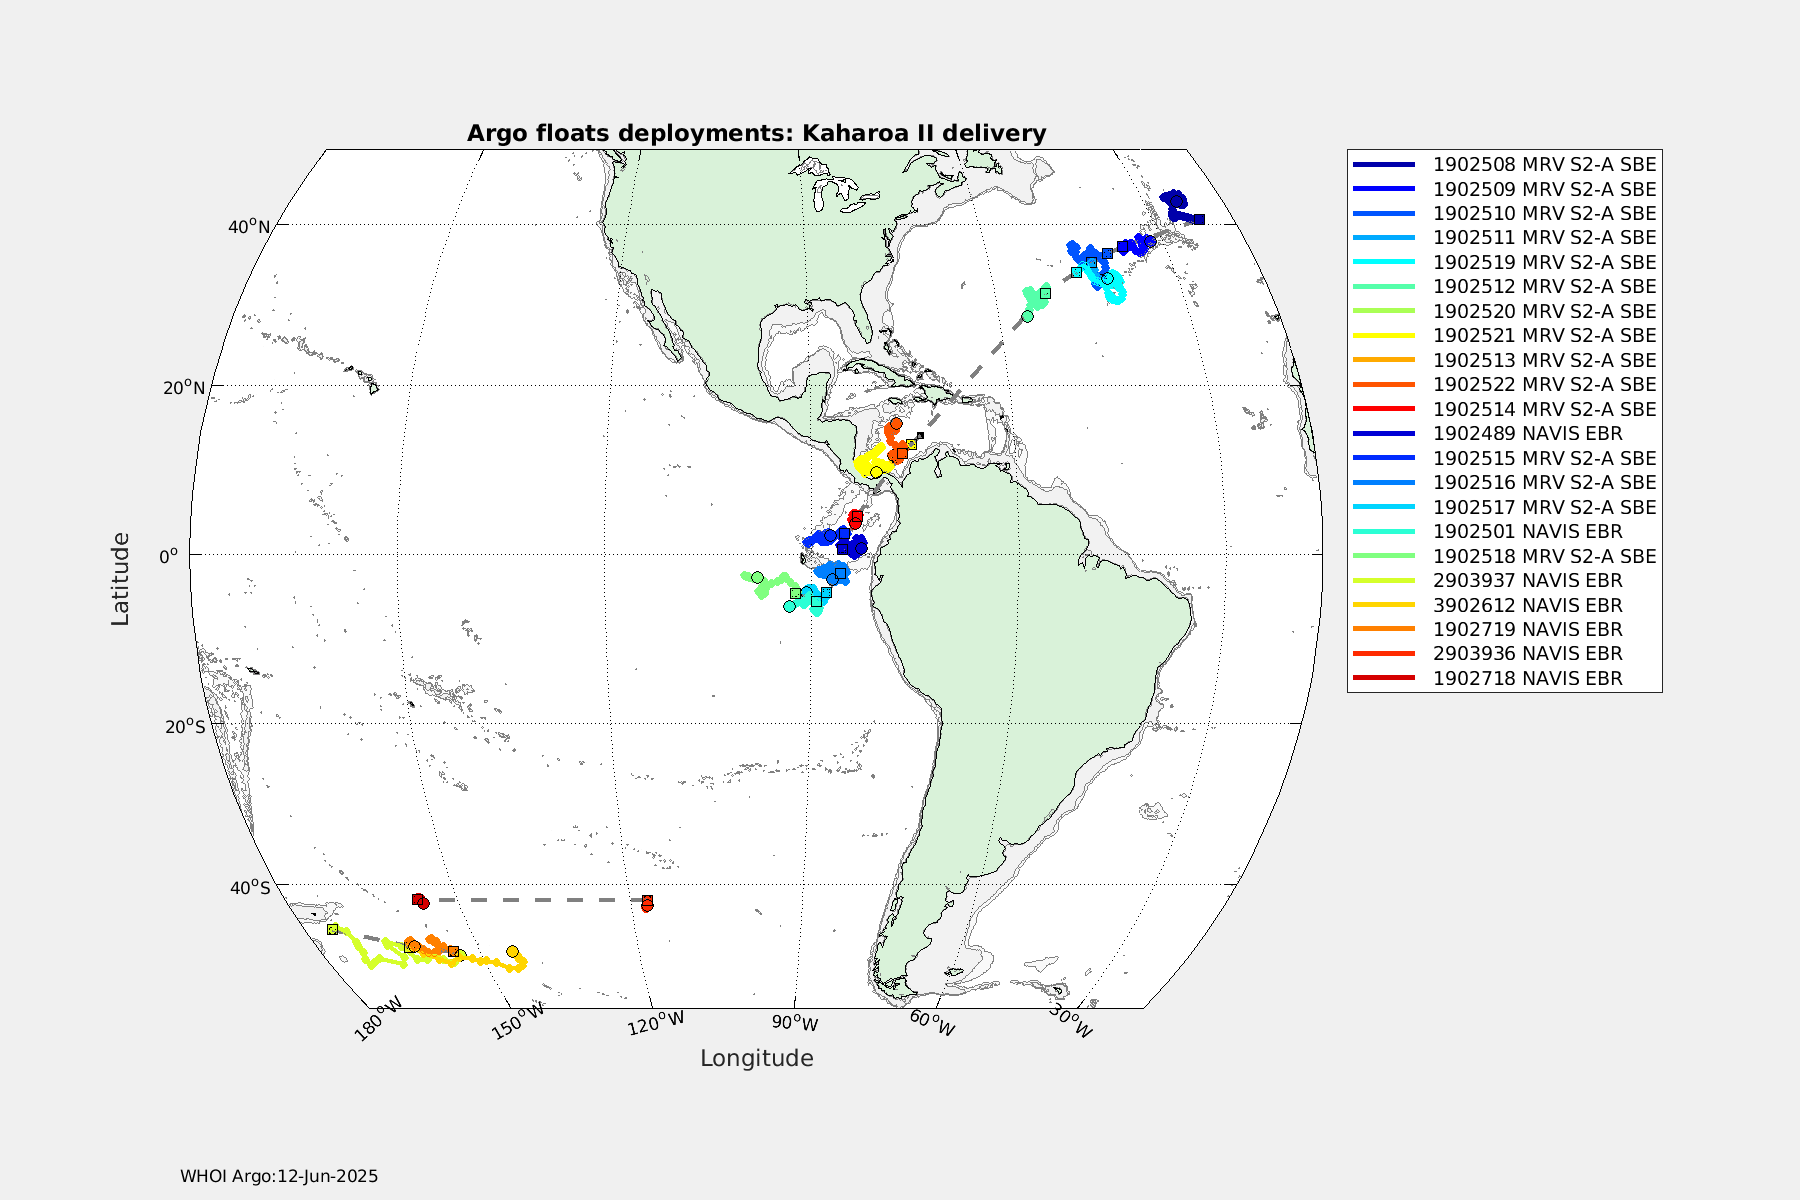
Task: Click the line swatch for 1902517
Action: (1384, 507)
